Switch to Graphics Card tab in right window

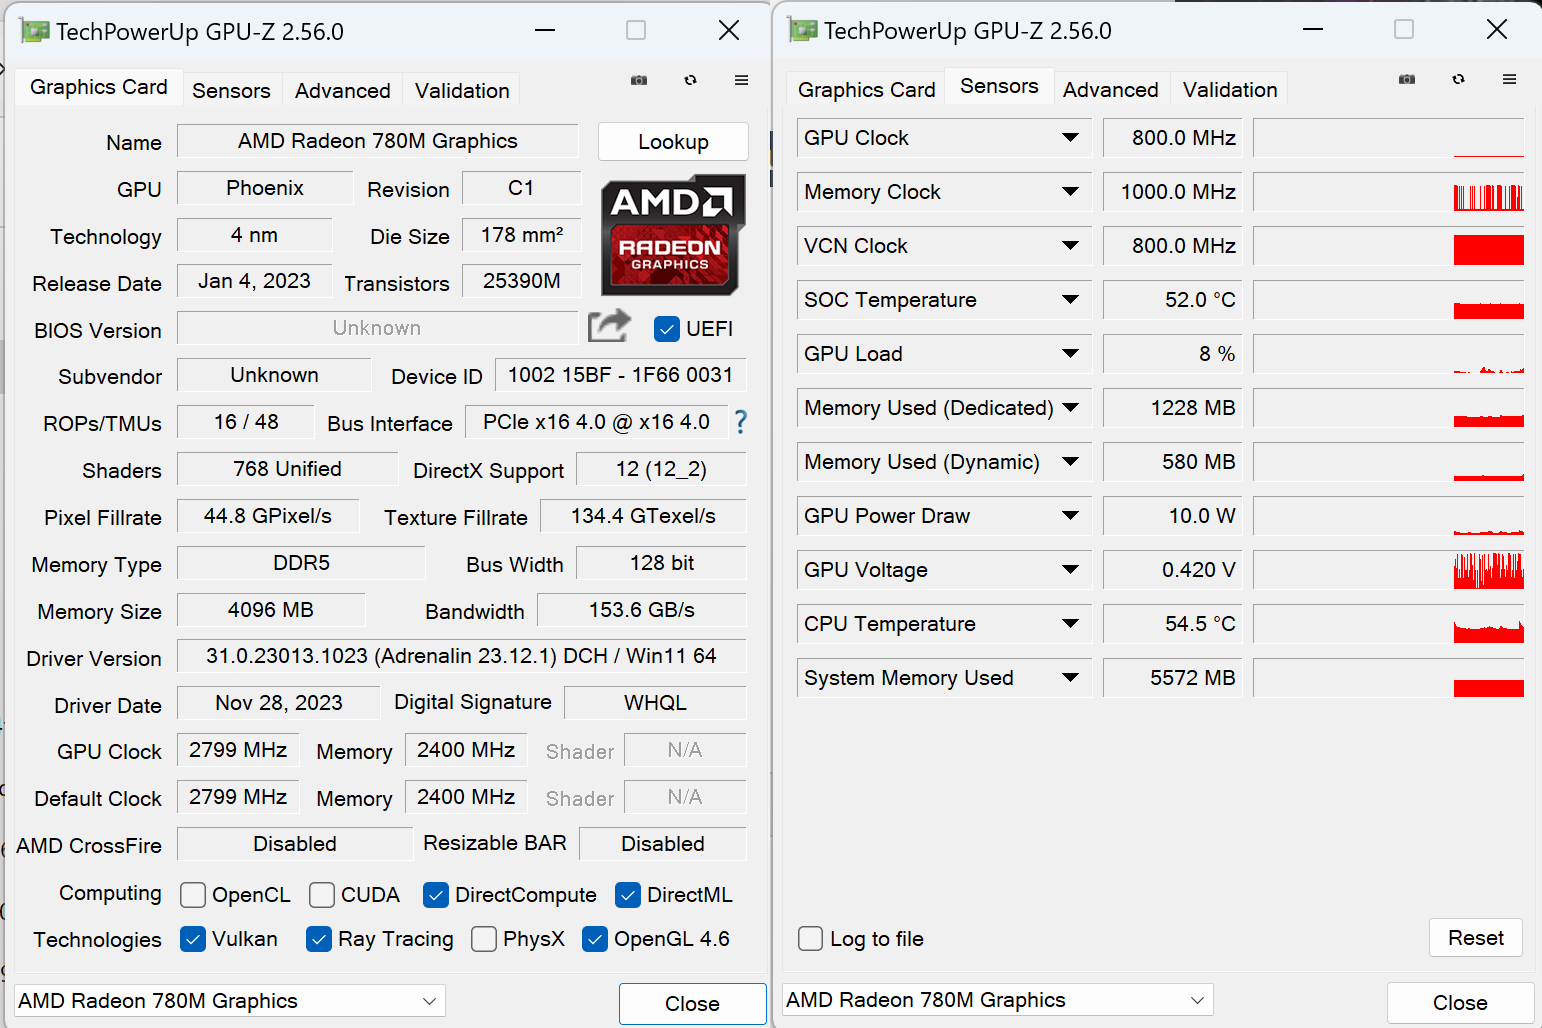point(867,90)
